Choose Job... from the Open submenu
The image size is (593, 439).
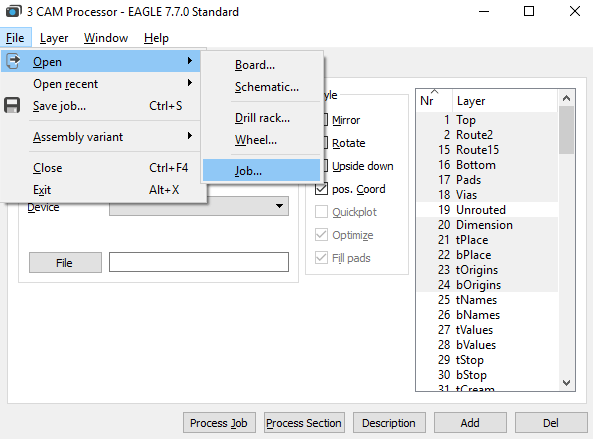pyautogui.click(x=261, y=171)
